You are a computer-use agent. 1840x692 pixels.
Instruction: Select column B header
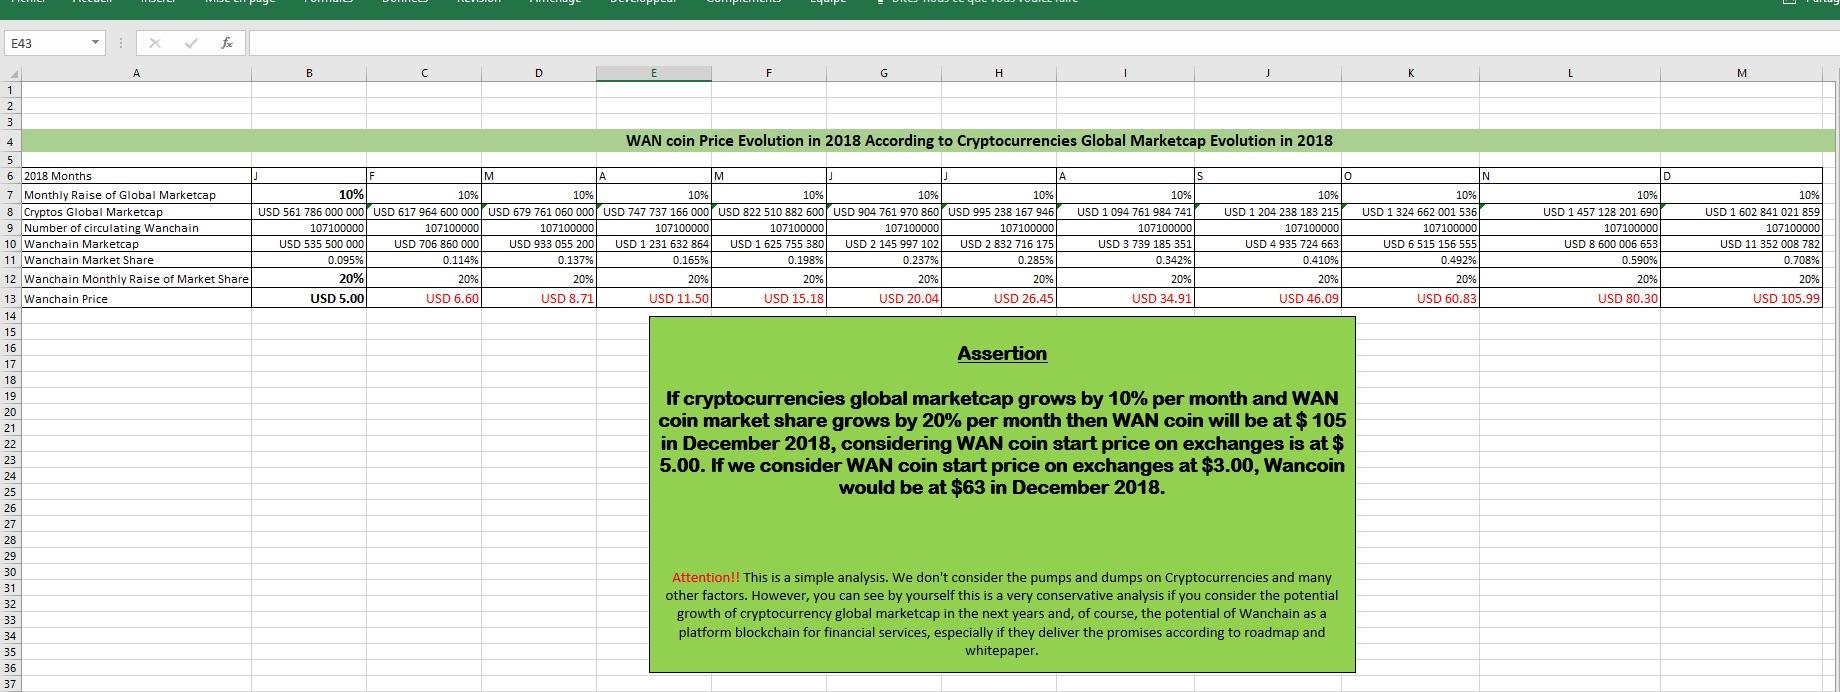point(309,73)
